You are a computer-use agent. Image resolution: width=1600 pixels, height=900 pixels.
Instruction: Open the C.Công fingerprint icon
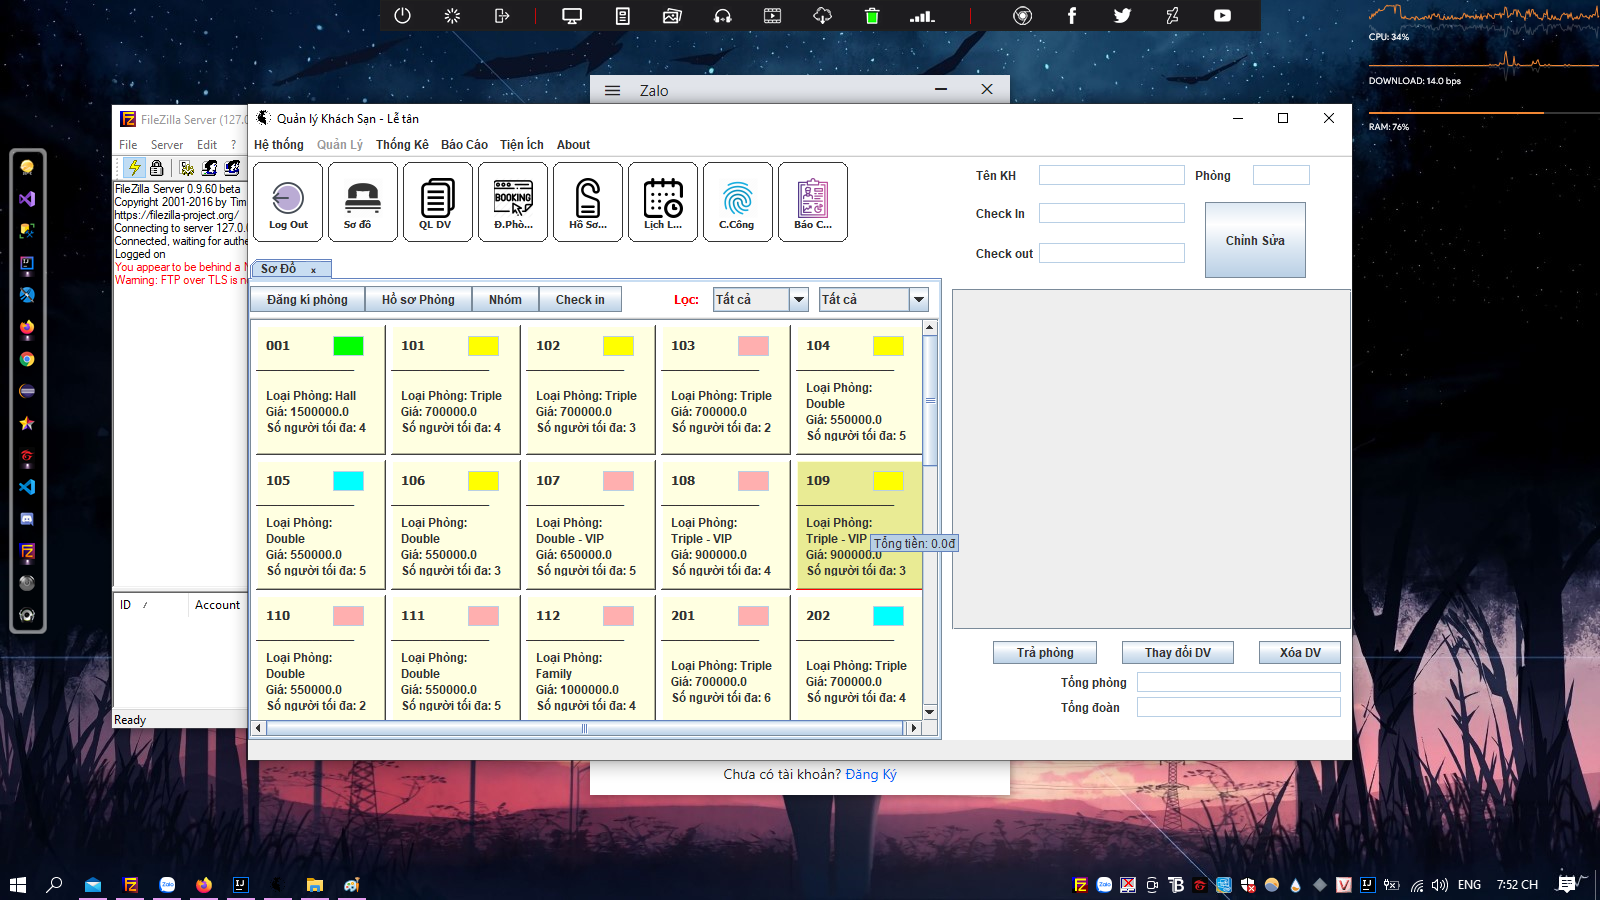738,202
